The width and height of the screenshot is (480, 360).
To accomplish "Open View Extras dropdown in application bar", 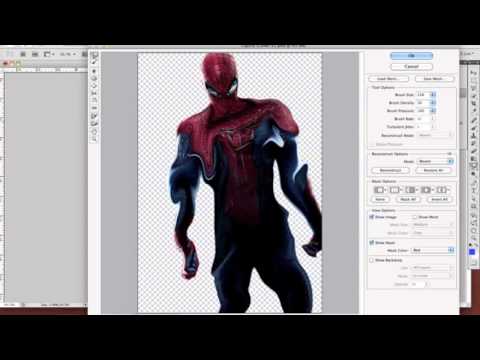I will click(49, 54).
